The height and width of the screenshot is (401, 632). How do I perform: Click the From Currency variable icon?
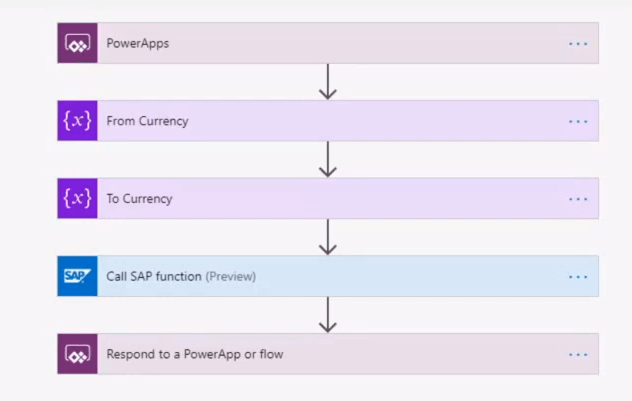click(x=77, y=121)
